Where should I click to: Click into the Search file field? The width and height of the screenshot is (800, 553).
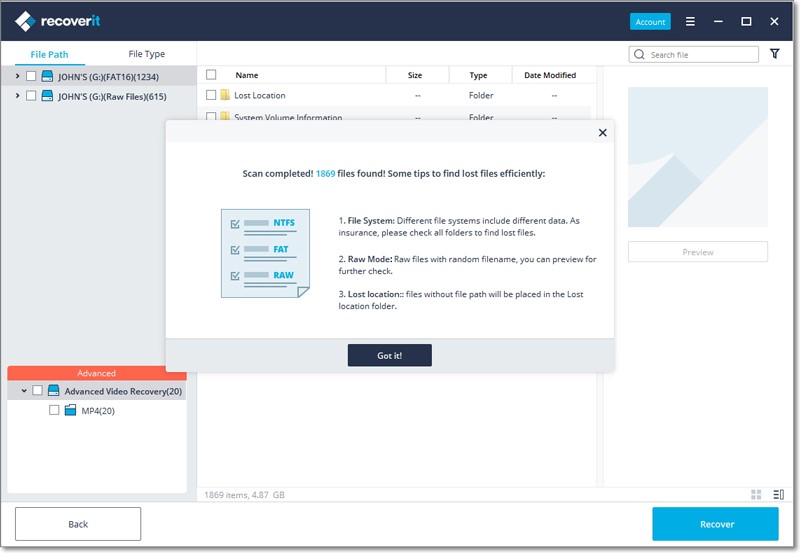point(694,54)
